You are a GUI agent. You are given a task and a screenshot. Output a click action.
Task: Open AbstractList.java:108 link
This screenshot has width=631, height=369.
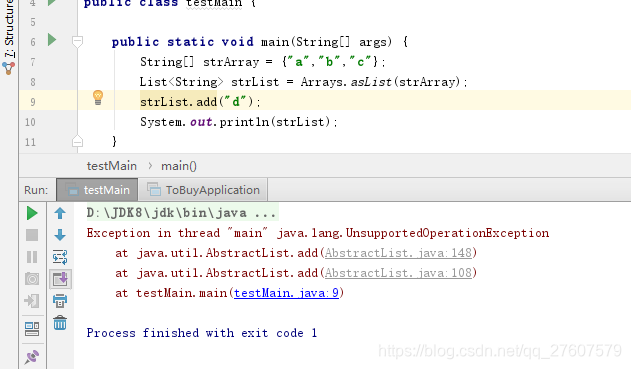[398, 273]
